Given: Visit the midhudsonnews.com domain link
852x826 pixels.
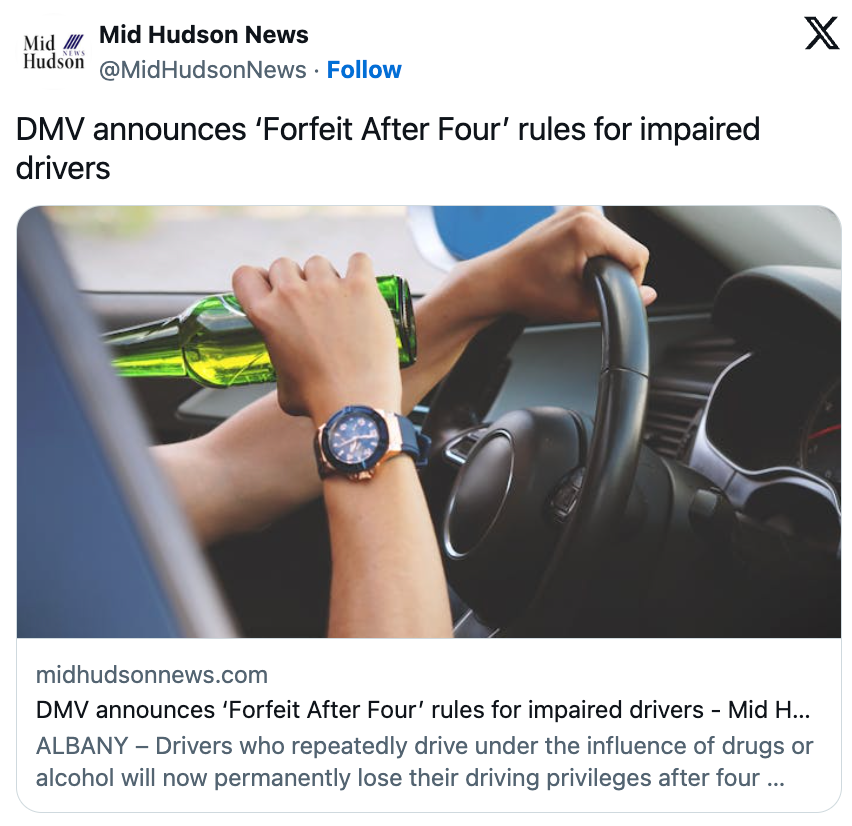Looking at the screenshot, I should (152, 675).
